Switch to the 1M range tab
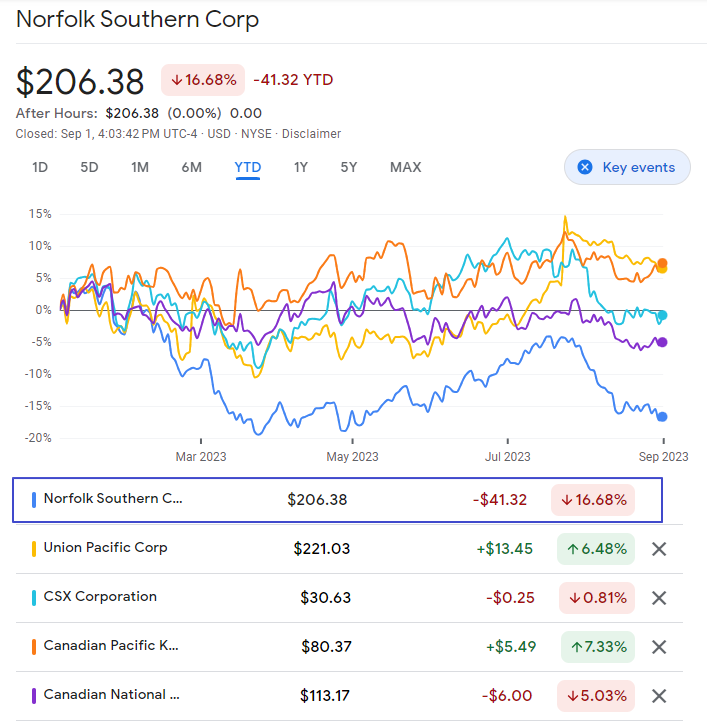The height and width of the screenshot is (727, 707). tap(140, 167)
